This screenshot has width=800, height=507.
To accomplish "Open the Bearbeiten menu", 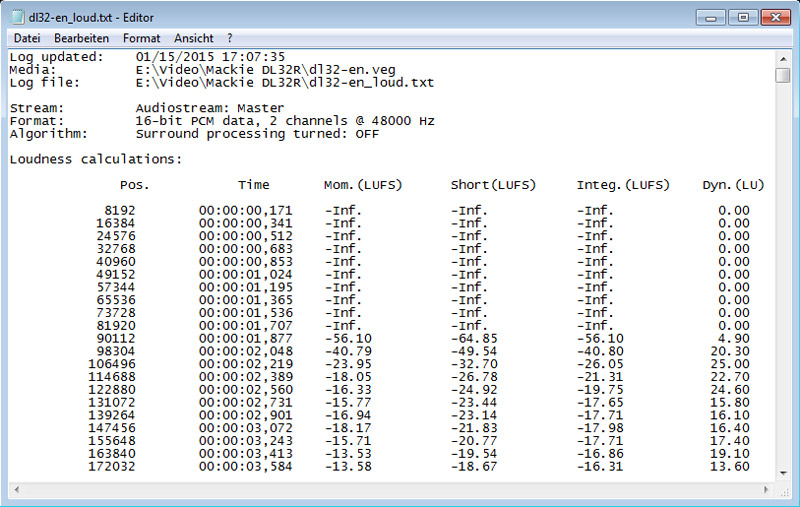I will coord(80,38).
